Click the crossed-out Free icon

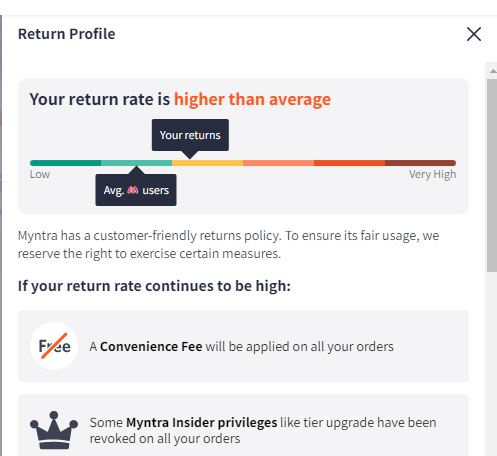(x=54, y=346)
